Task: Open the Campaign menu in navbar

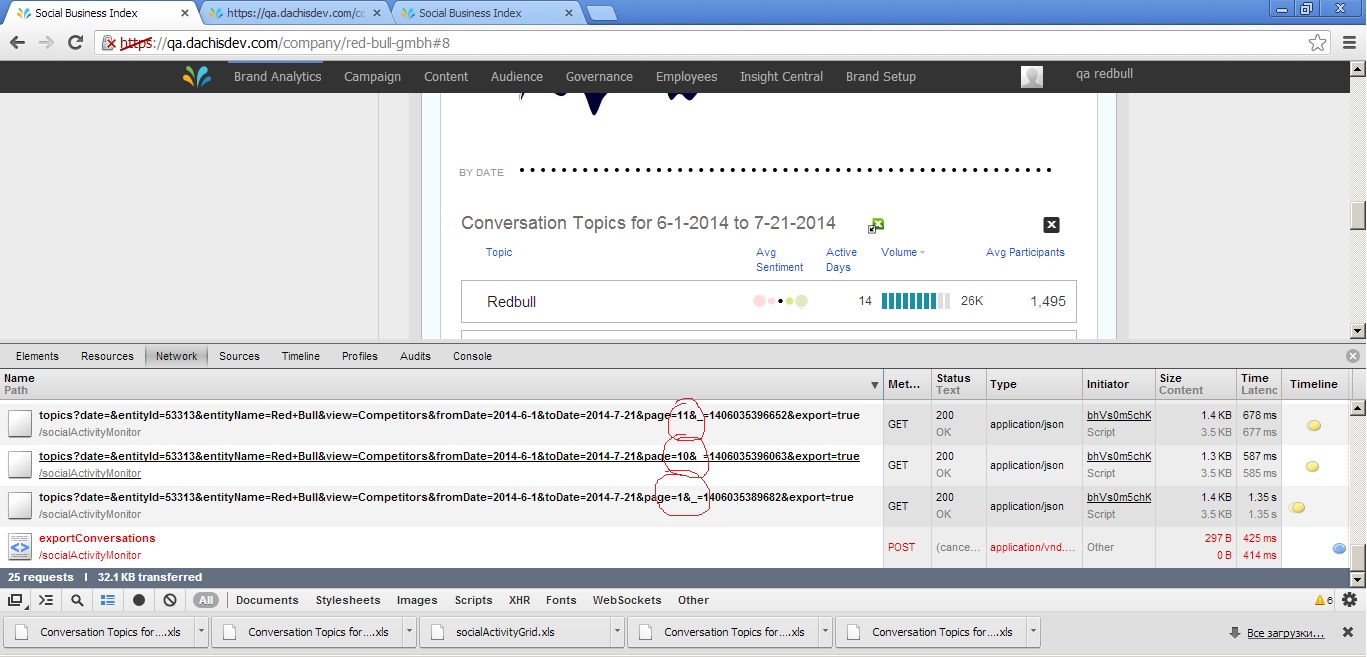Action: [372, 77]
